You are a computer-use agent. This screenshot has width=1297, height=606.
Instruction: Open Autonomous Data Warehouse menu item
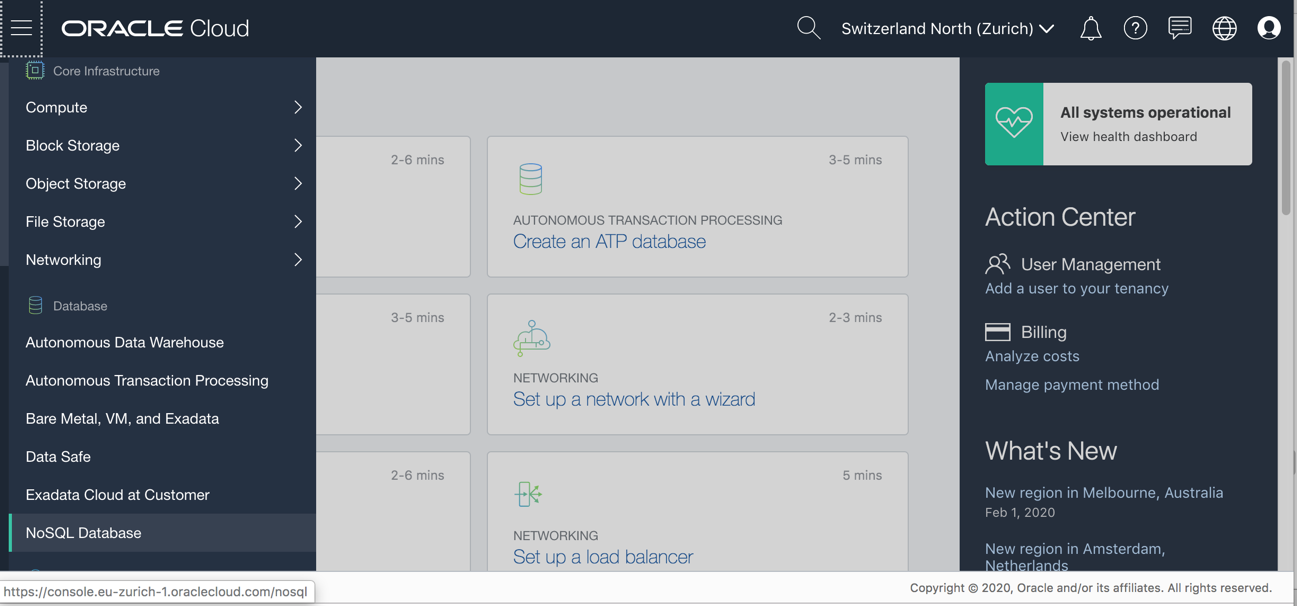click(x=125, y=342)
